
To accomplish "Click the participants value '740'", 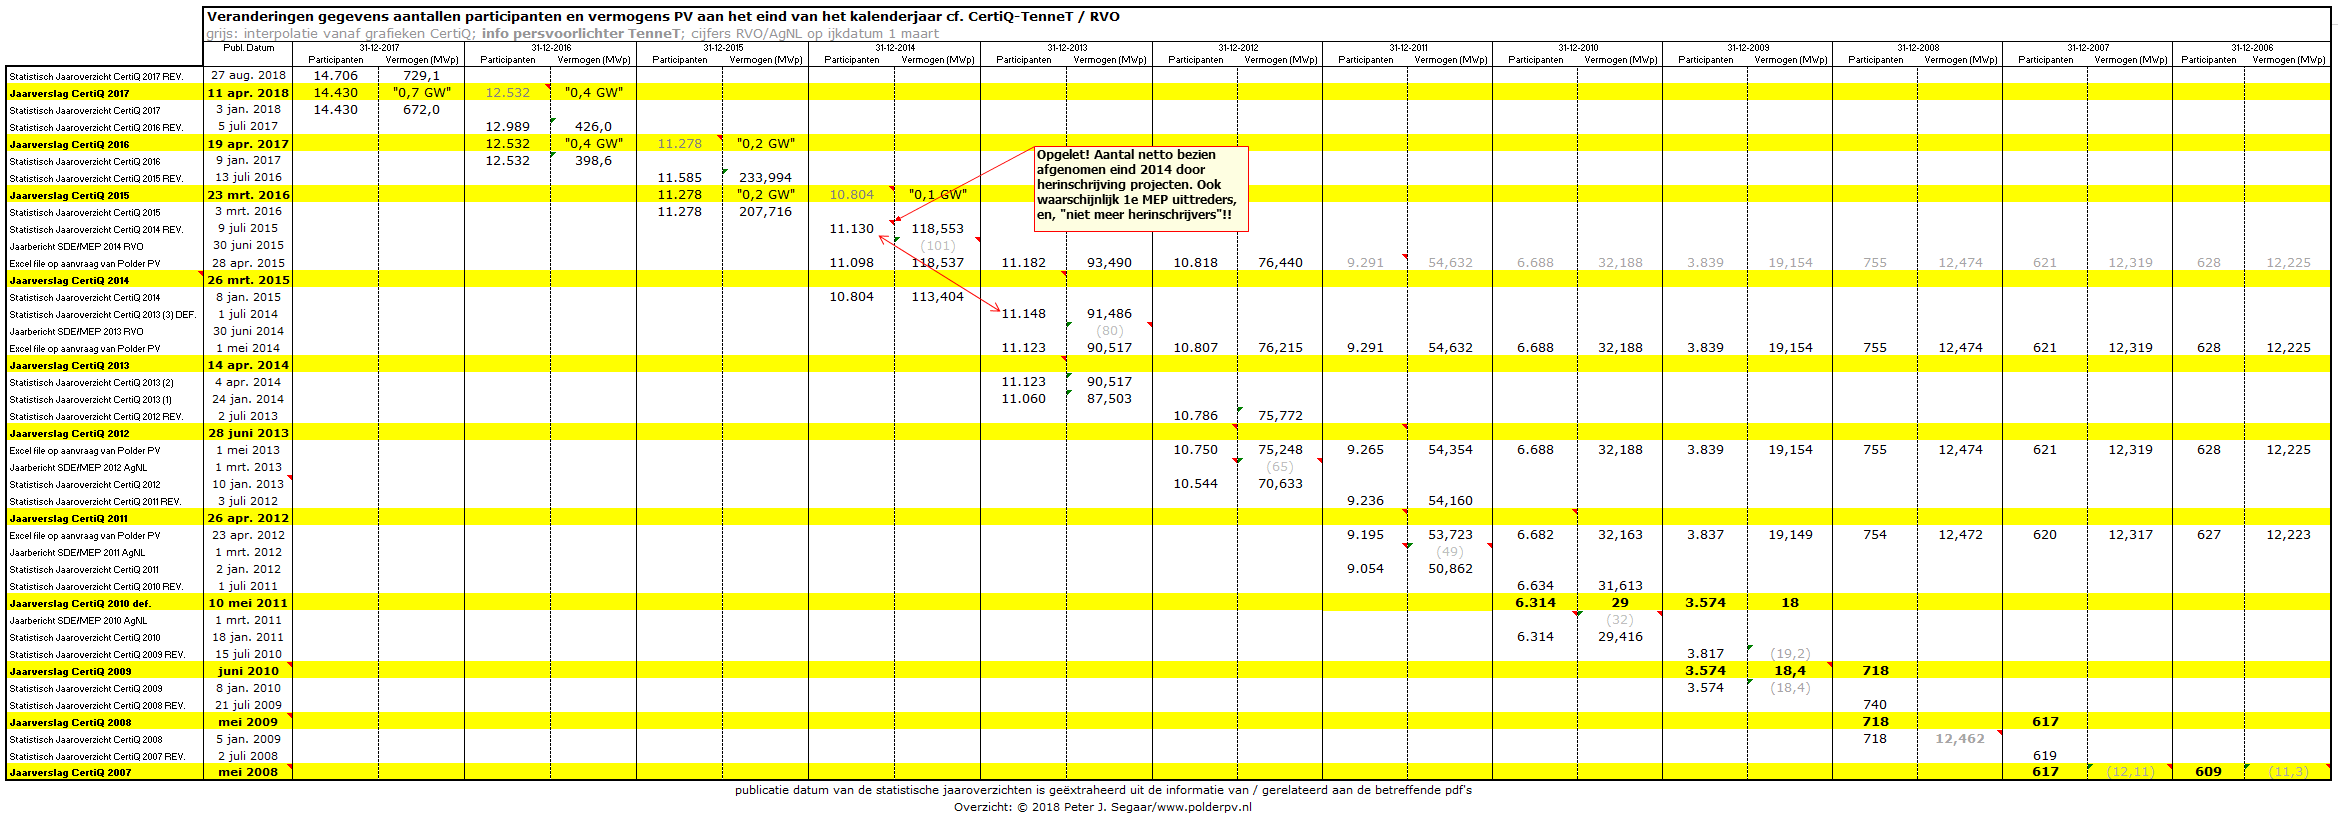I will [x=1875, y=705].
